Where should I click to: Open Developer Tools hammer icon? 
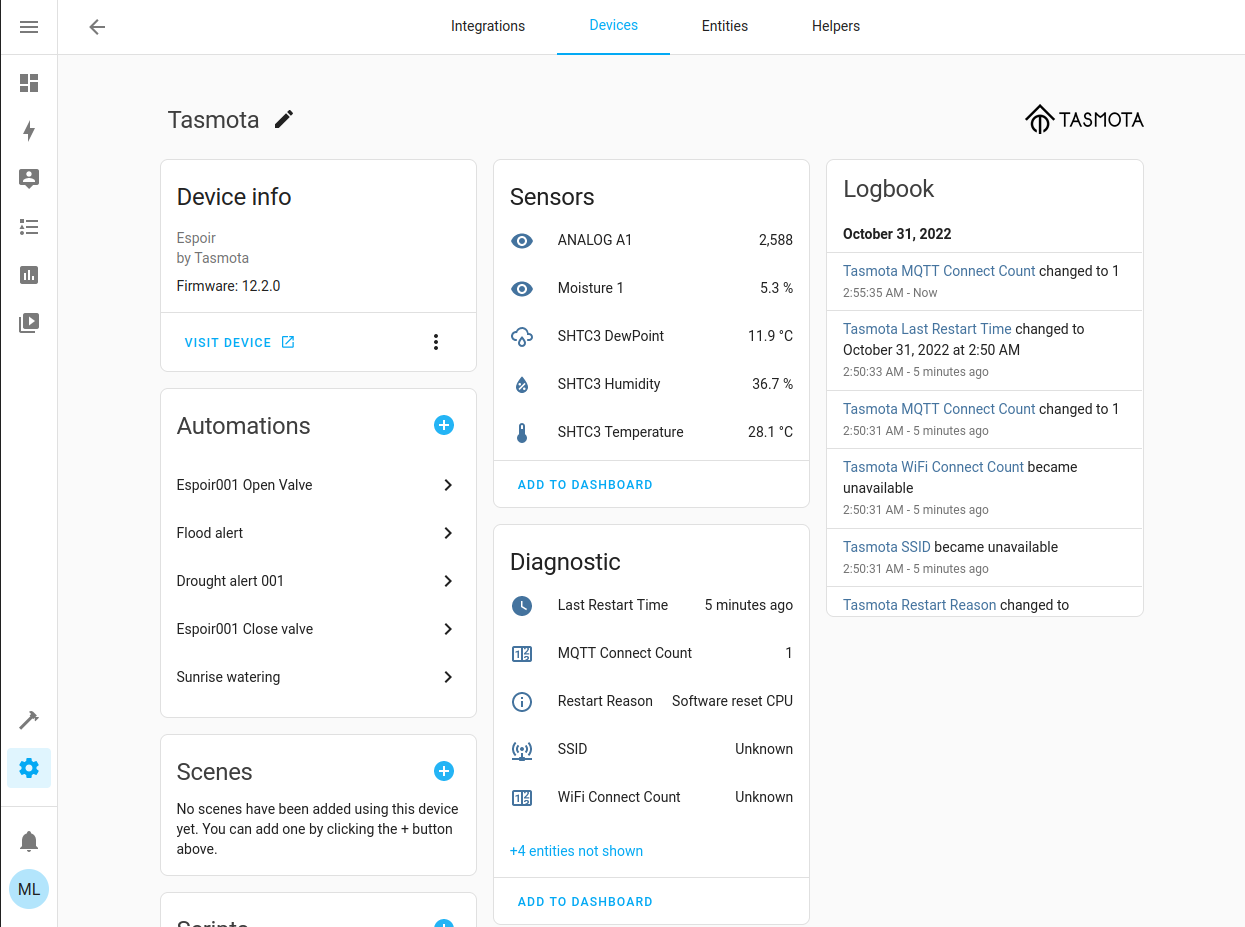pyautogui.click(x=29, y=720)
